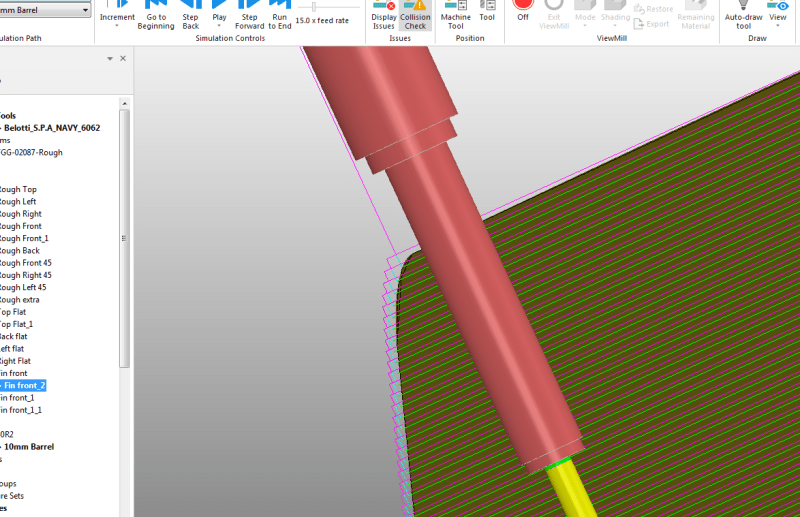Select the Fin front_1_1 toolpath
This screenshot has height=517, width=800.
pos(21,410)
